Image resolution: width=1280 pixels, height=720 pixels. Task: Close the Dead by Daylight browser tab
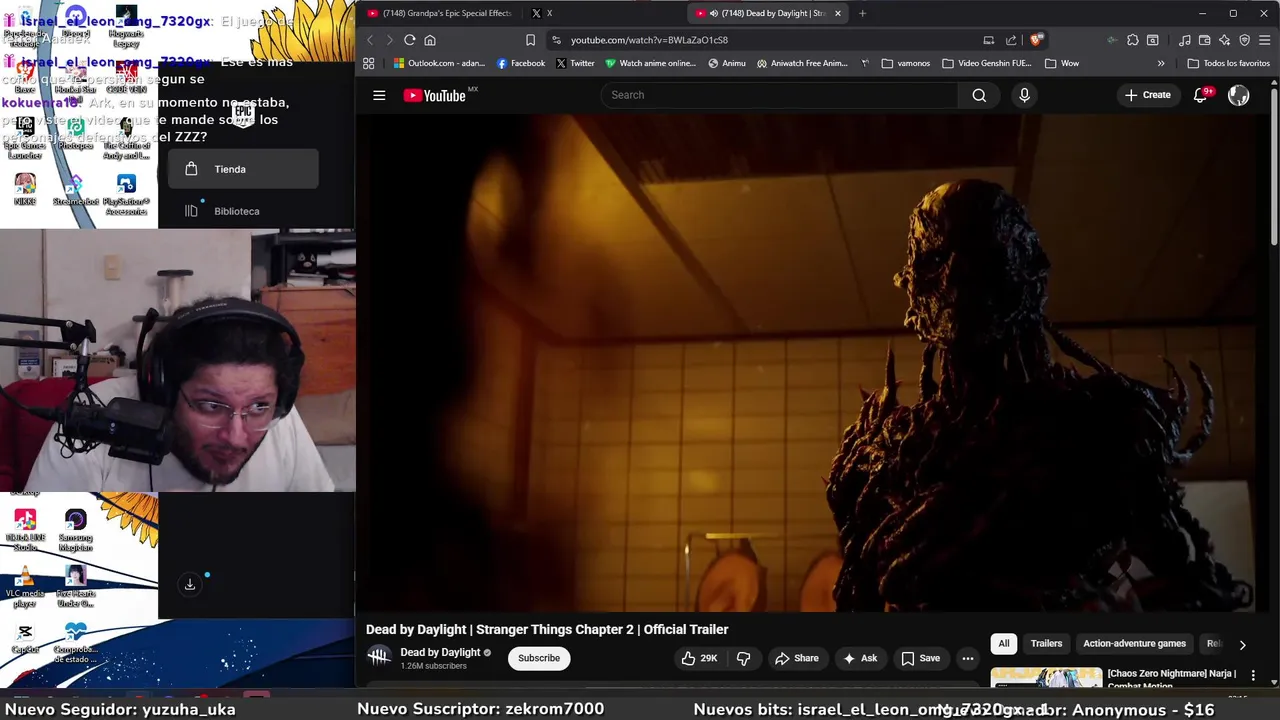[x=838, y=13]
